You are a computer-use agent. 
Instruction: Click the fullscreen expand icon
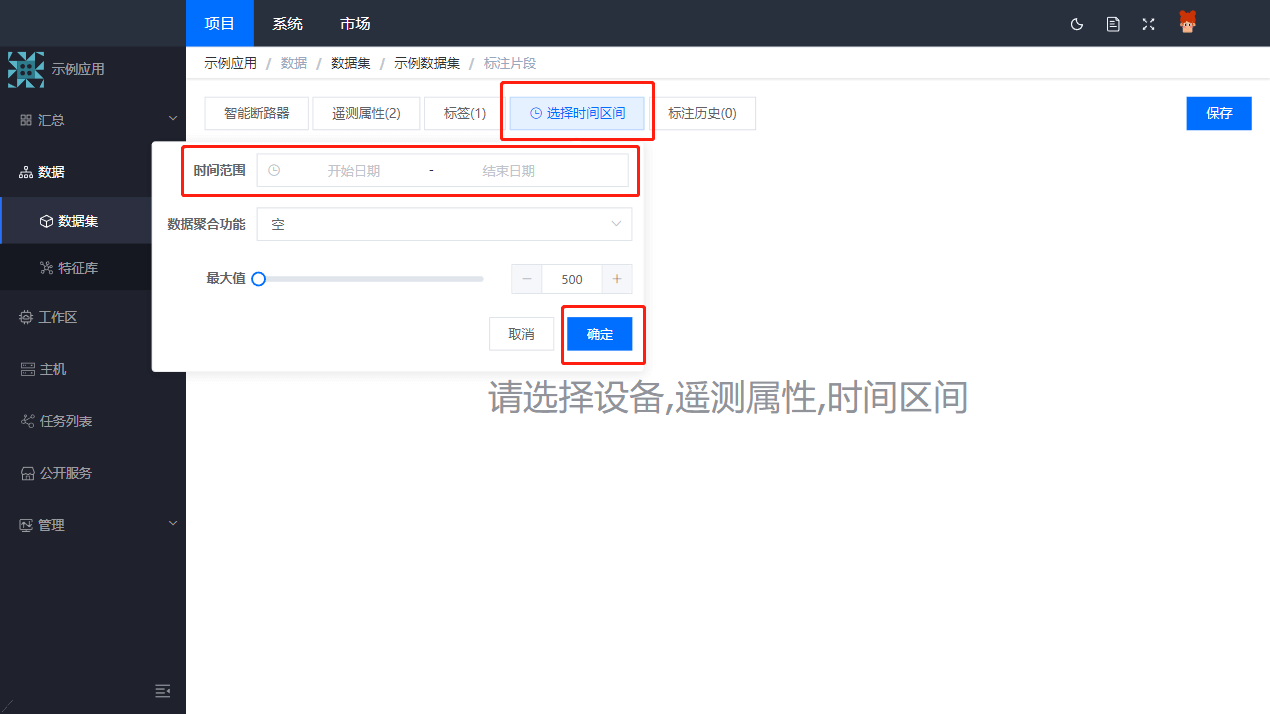(1148, 24)
